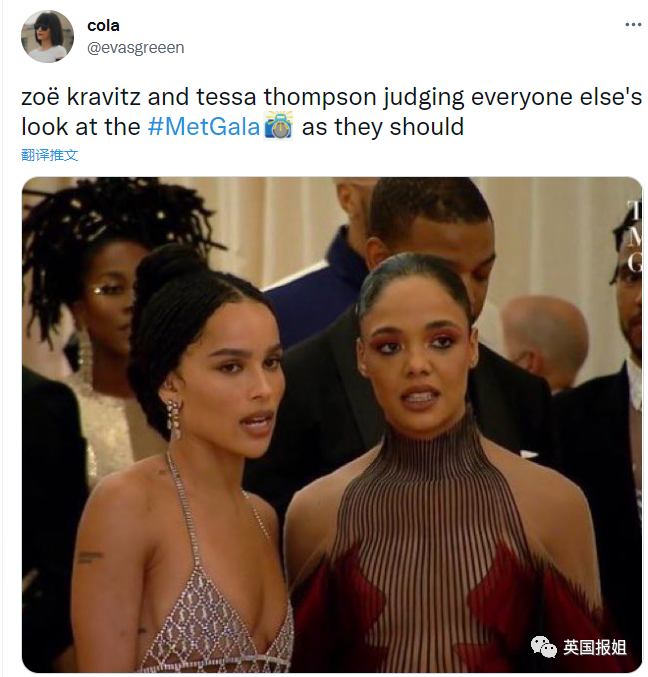Screen dimensions: 648x677
Task: Open the @evasgreeen handle
Action: pos(136,47)
